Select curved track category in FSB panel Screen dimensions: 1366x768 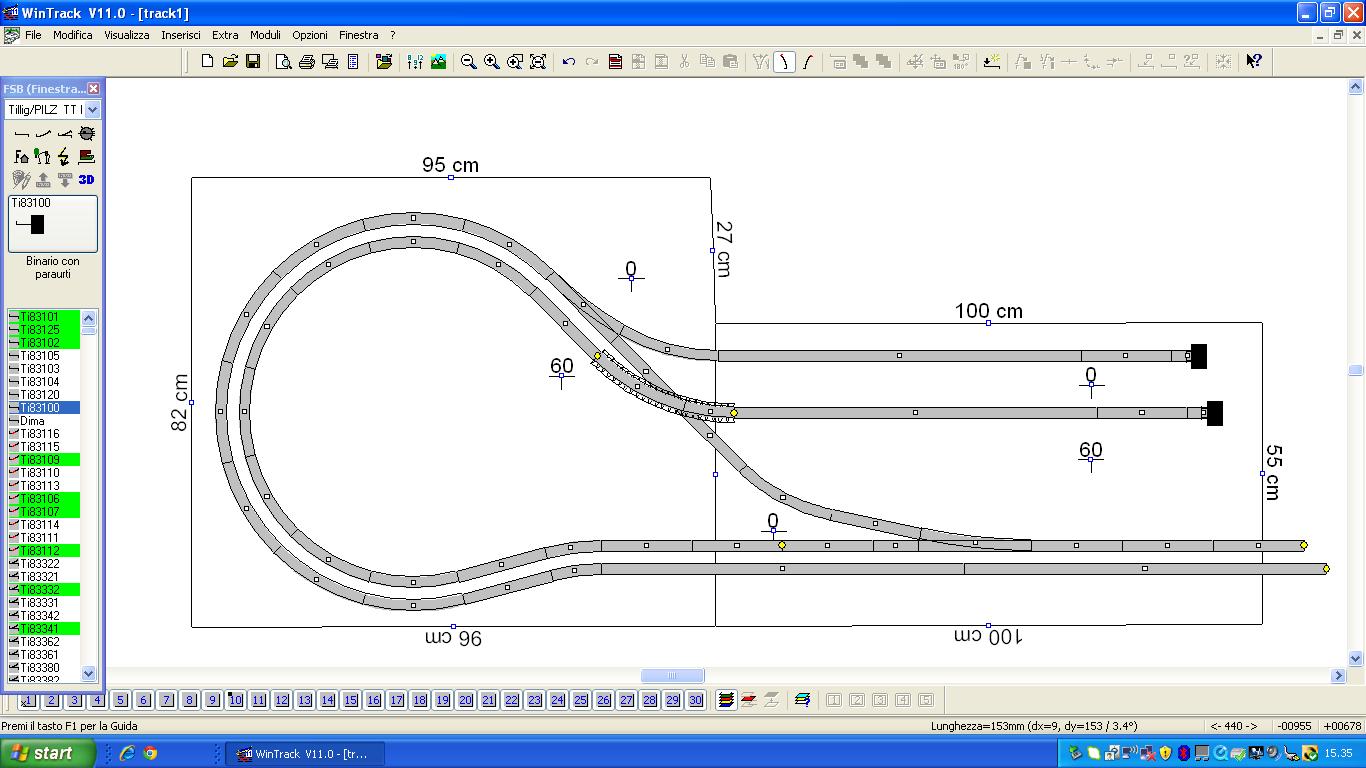pyautogui.click(x=43, y=133)
